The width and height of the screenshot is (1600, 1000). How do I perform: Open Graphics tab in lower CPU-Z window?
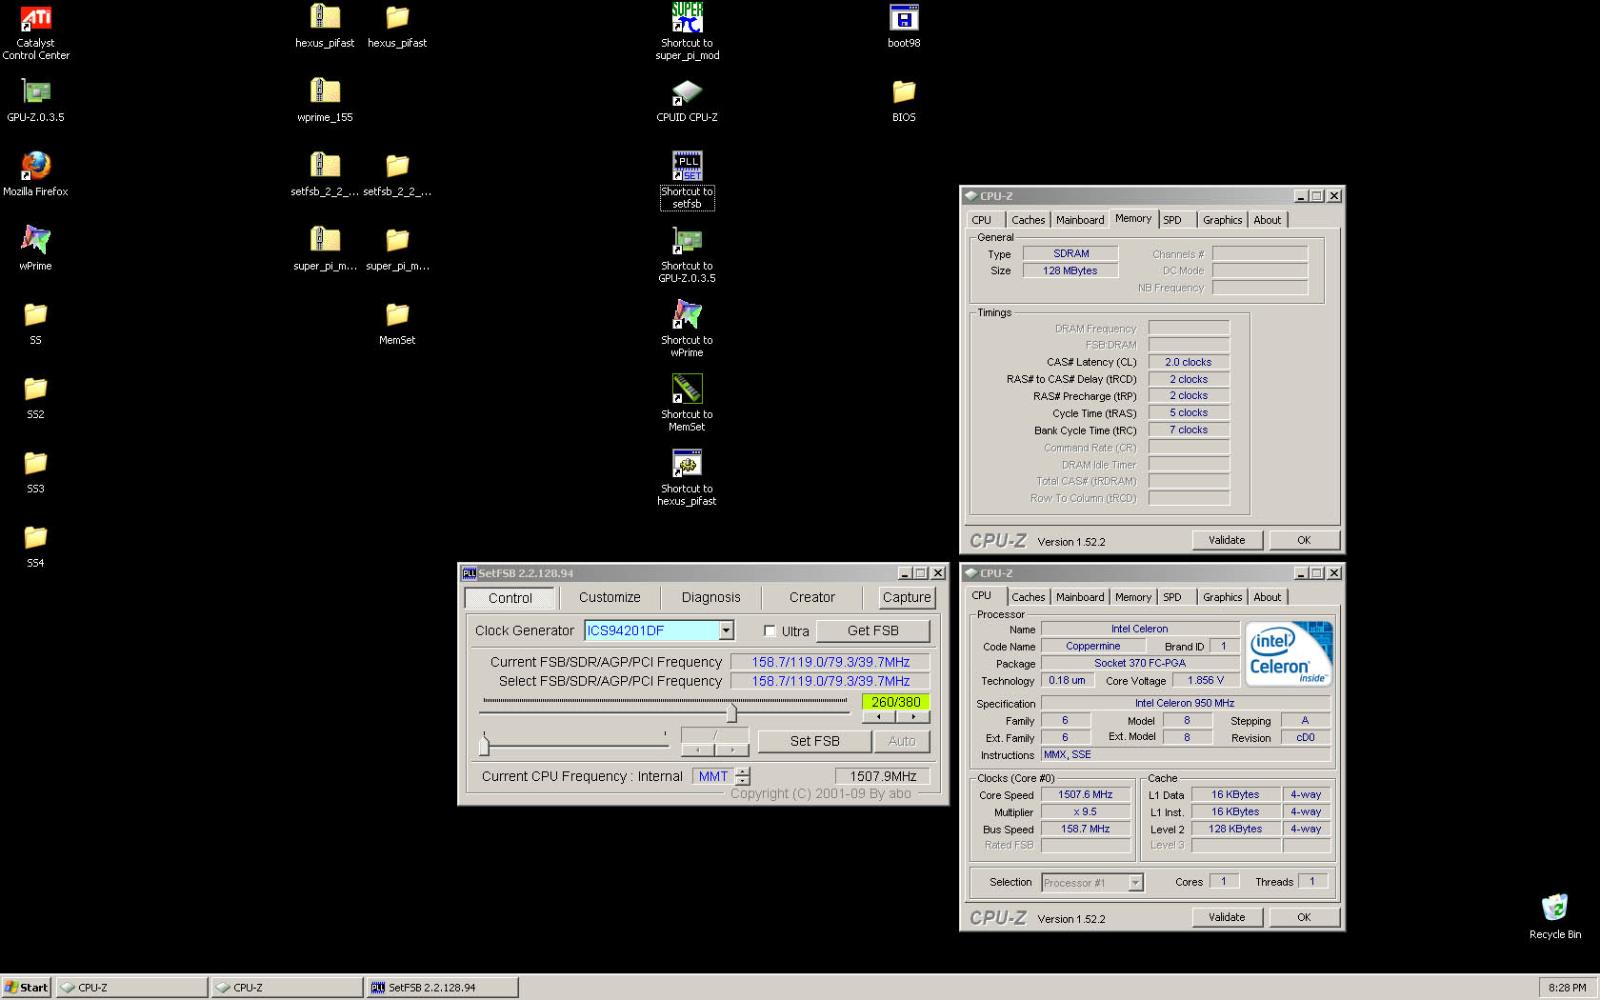pyautogui.click(x=1222, y=597)
